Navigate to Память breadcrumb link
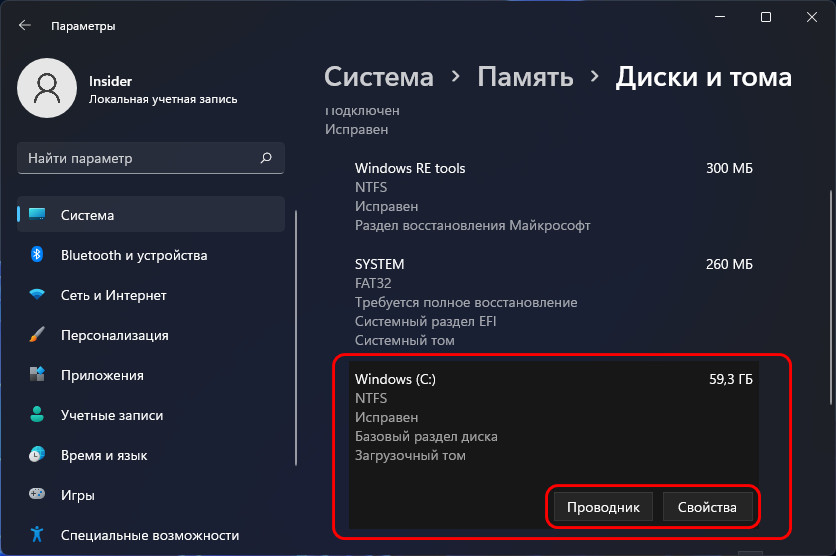 coord(525,77)
